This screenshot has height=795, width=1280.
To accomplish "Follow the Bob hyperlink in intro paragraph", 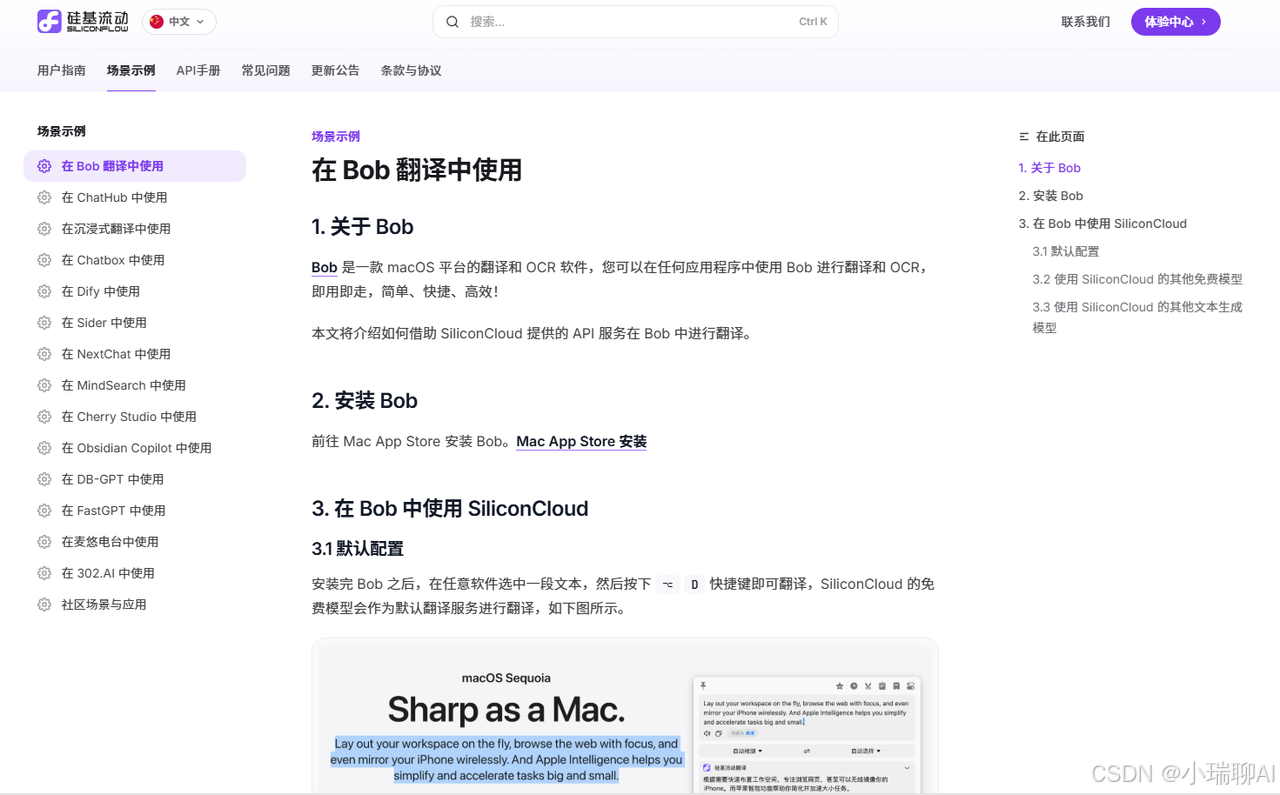I will [324, 268].
